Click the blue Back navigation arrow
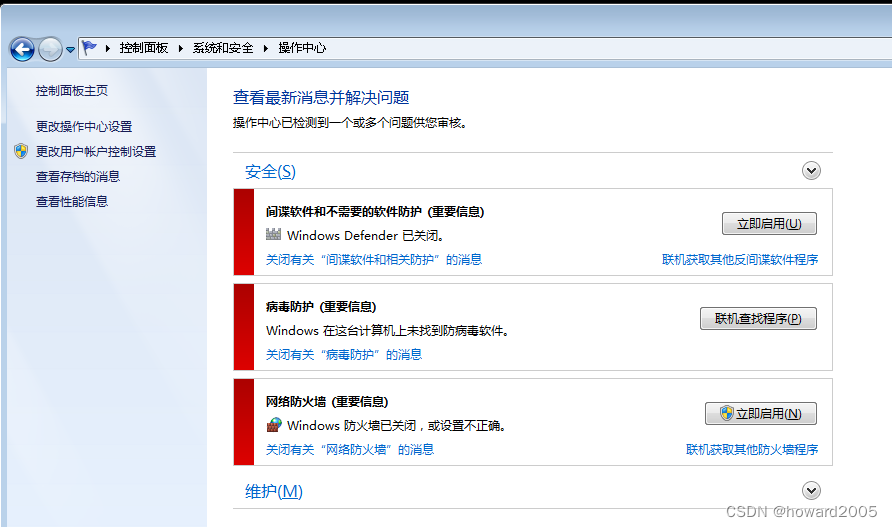The height and width of the screenshot is (527, 892). point(22,50)
